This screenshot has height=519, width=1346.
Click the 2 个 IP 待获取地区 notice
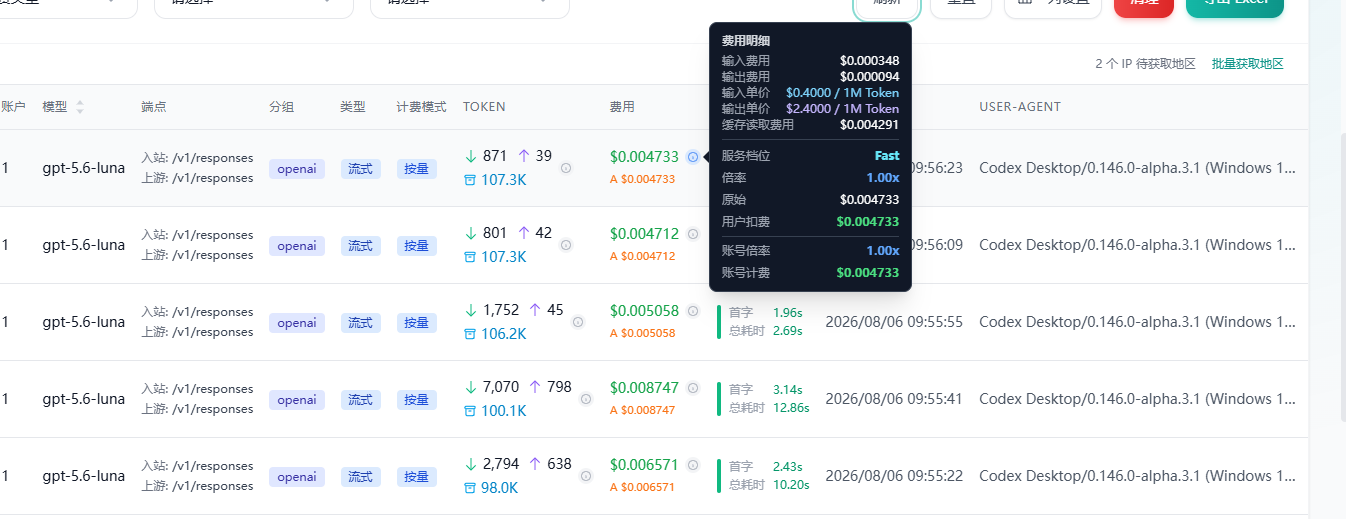[1145, 64]
